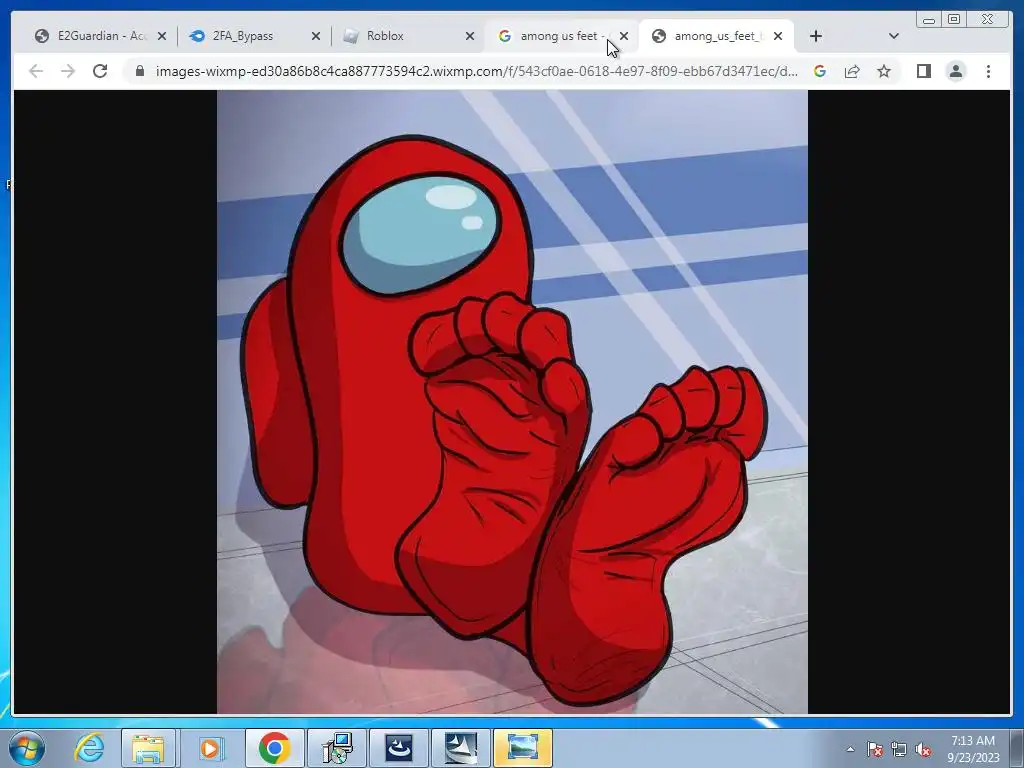Image resolution: width=1024 pixels, height=768 pixels.
Task: Close the 2FA_Bypass tab
Action: click(316, 37)
